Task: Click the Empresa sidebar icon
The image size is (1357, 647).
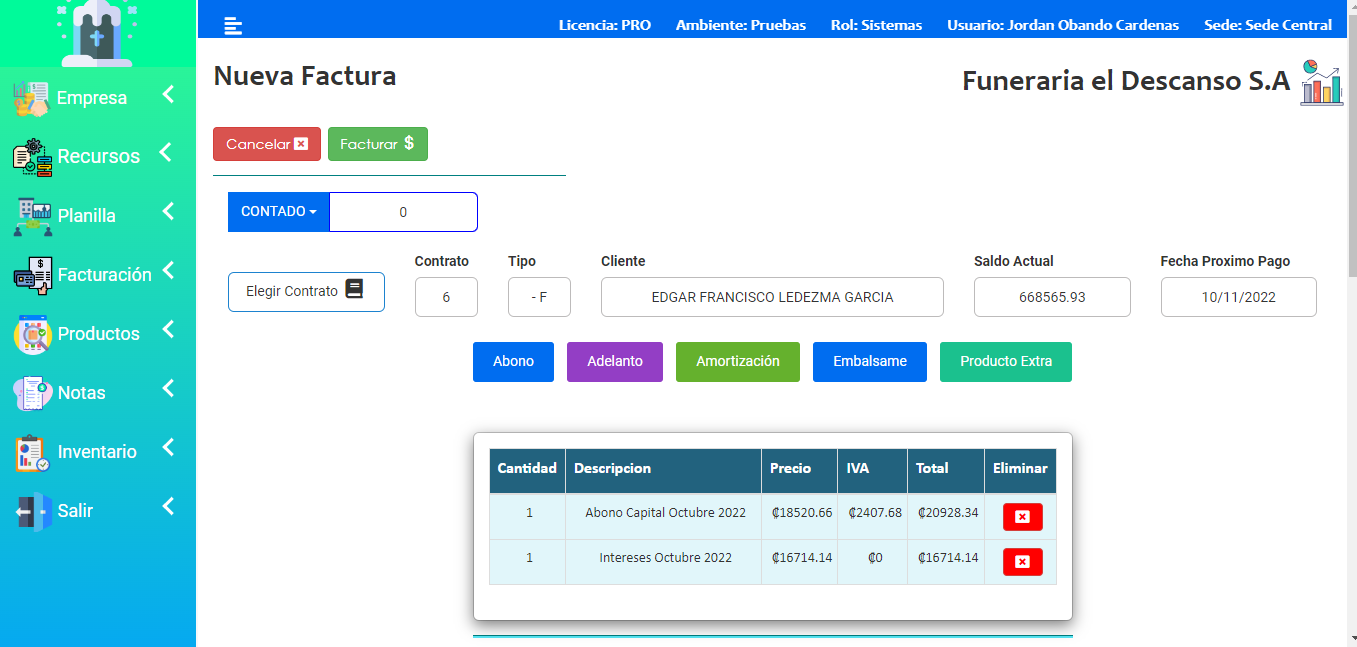Action: pyautogui.click(x=31, y=98)
